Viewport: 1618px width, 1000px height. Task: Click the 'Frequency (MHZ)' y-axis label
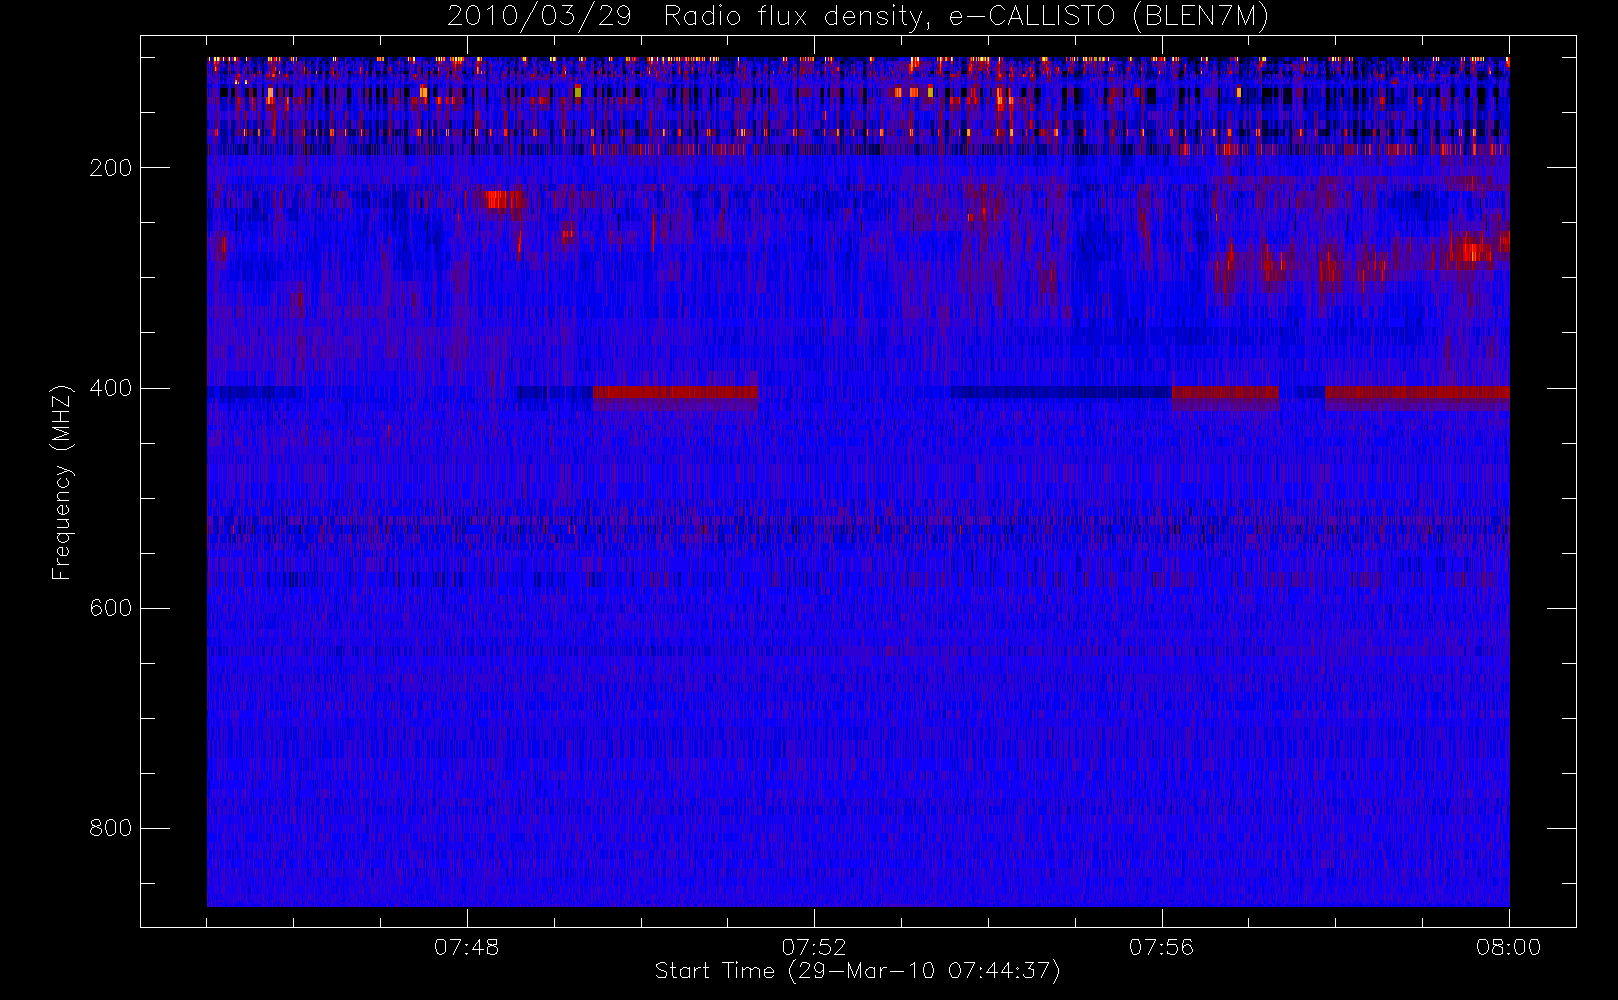pyautogui.click(x=62, y=482)
